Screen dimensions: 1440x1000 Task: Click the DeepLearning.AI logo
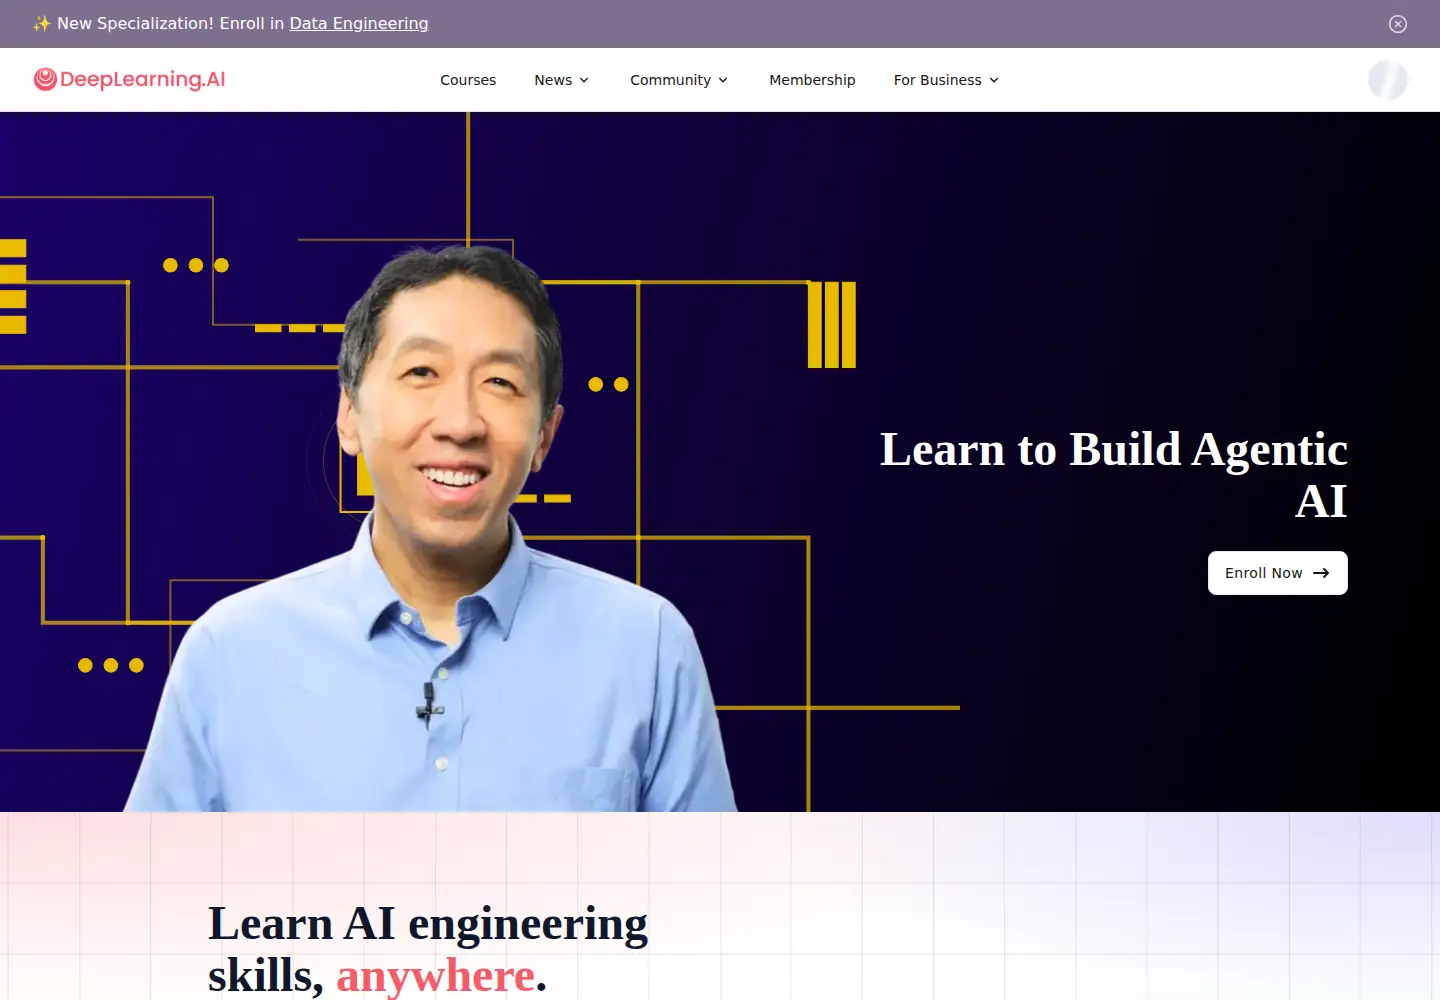[129, 79]
